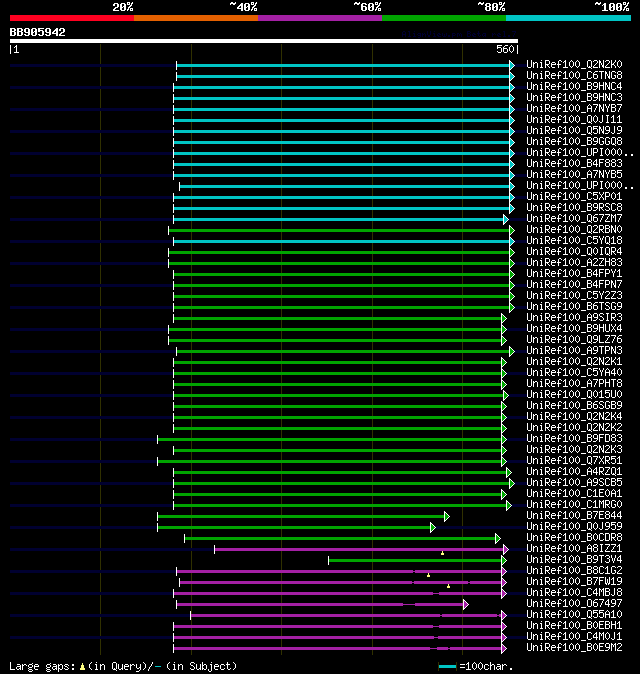Select the UniRef100_Q2N2K1 label
Image resolution: width=640 pixels, height=674 pixels.
tap(574, 362)
